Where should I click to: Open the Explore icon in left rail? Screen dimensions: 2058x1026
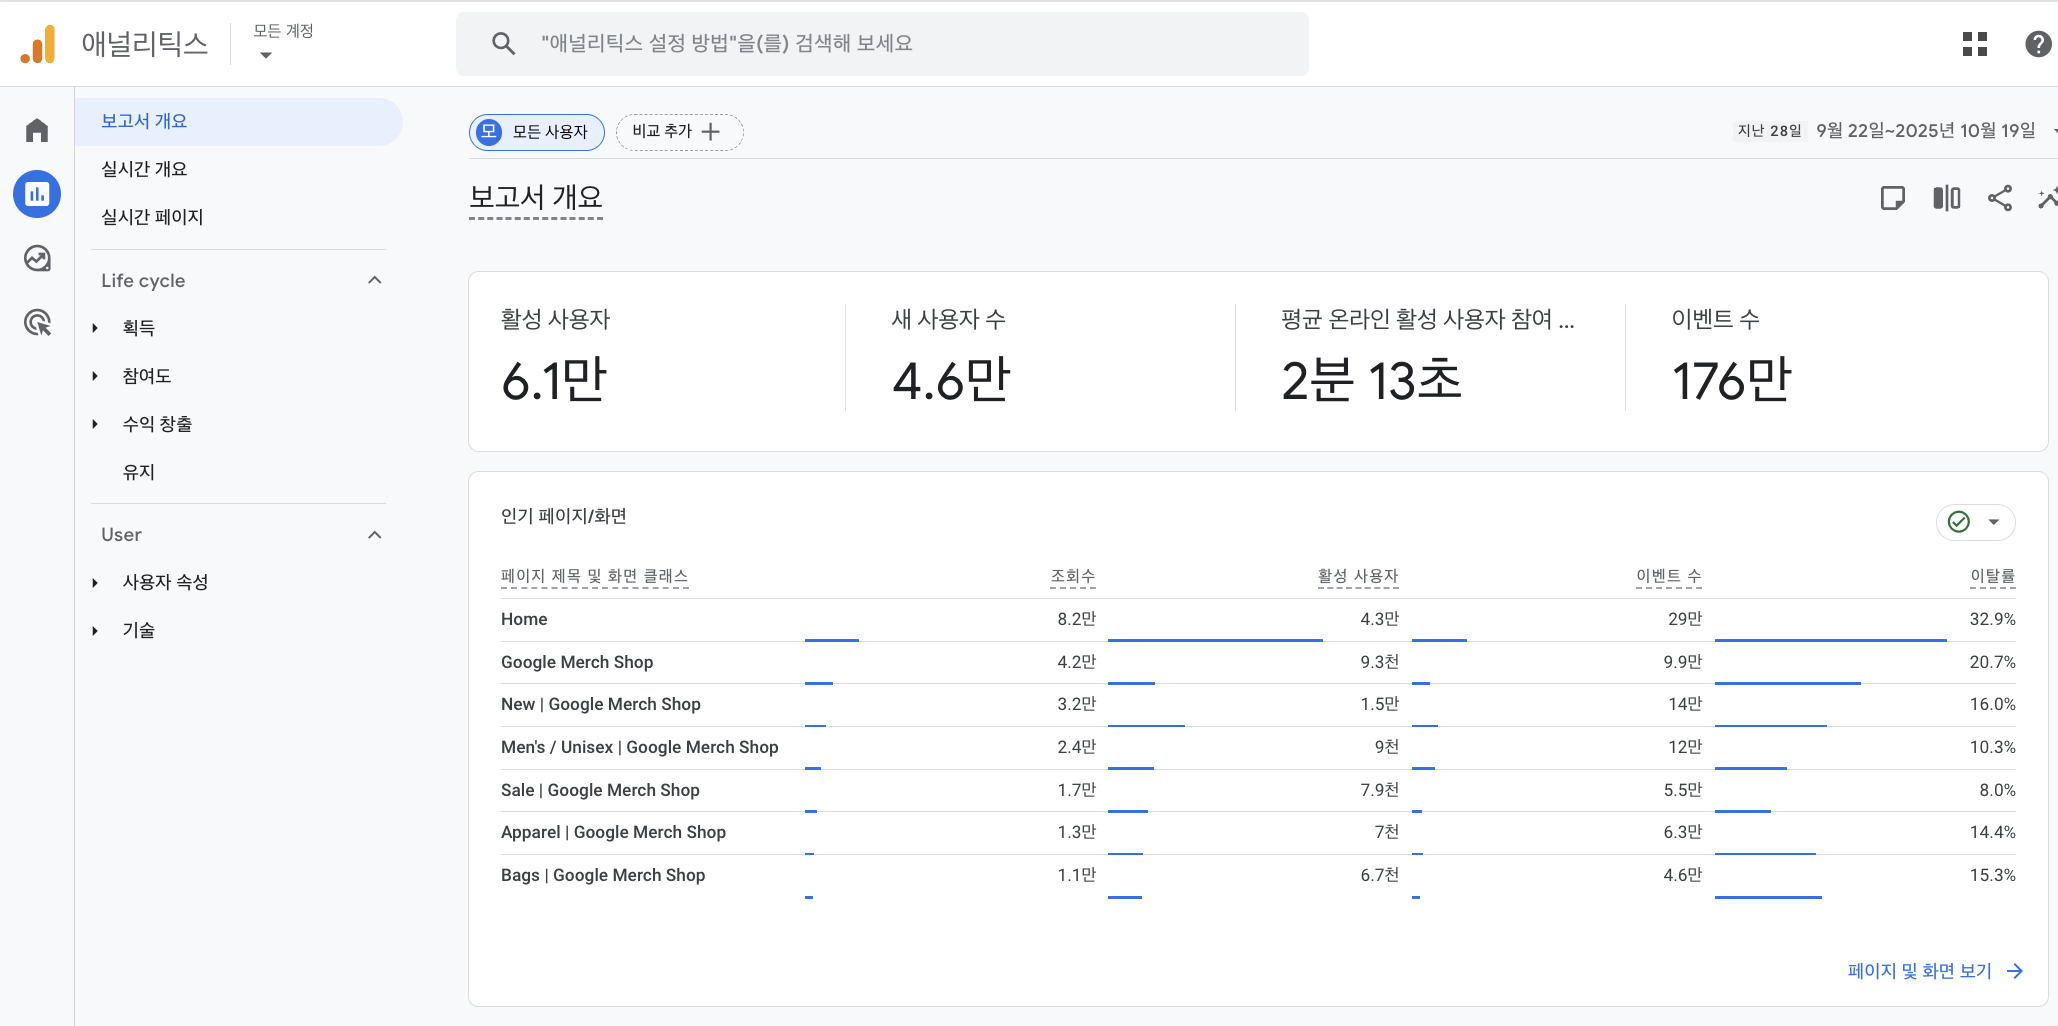coord(37,258)
